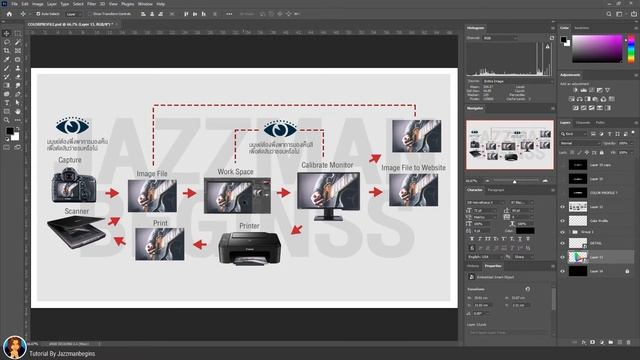Click the font size input field
The height and width of the screenshot is (360, 640).
tap(484, 210)
